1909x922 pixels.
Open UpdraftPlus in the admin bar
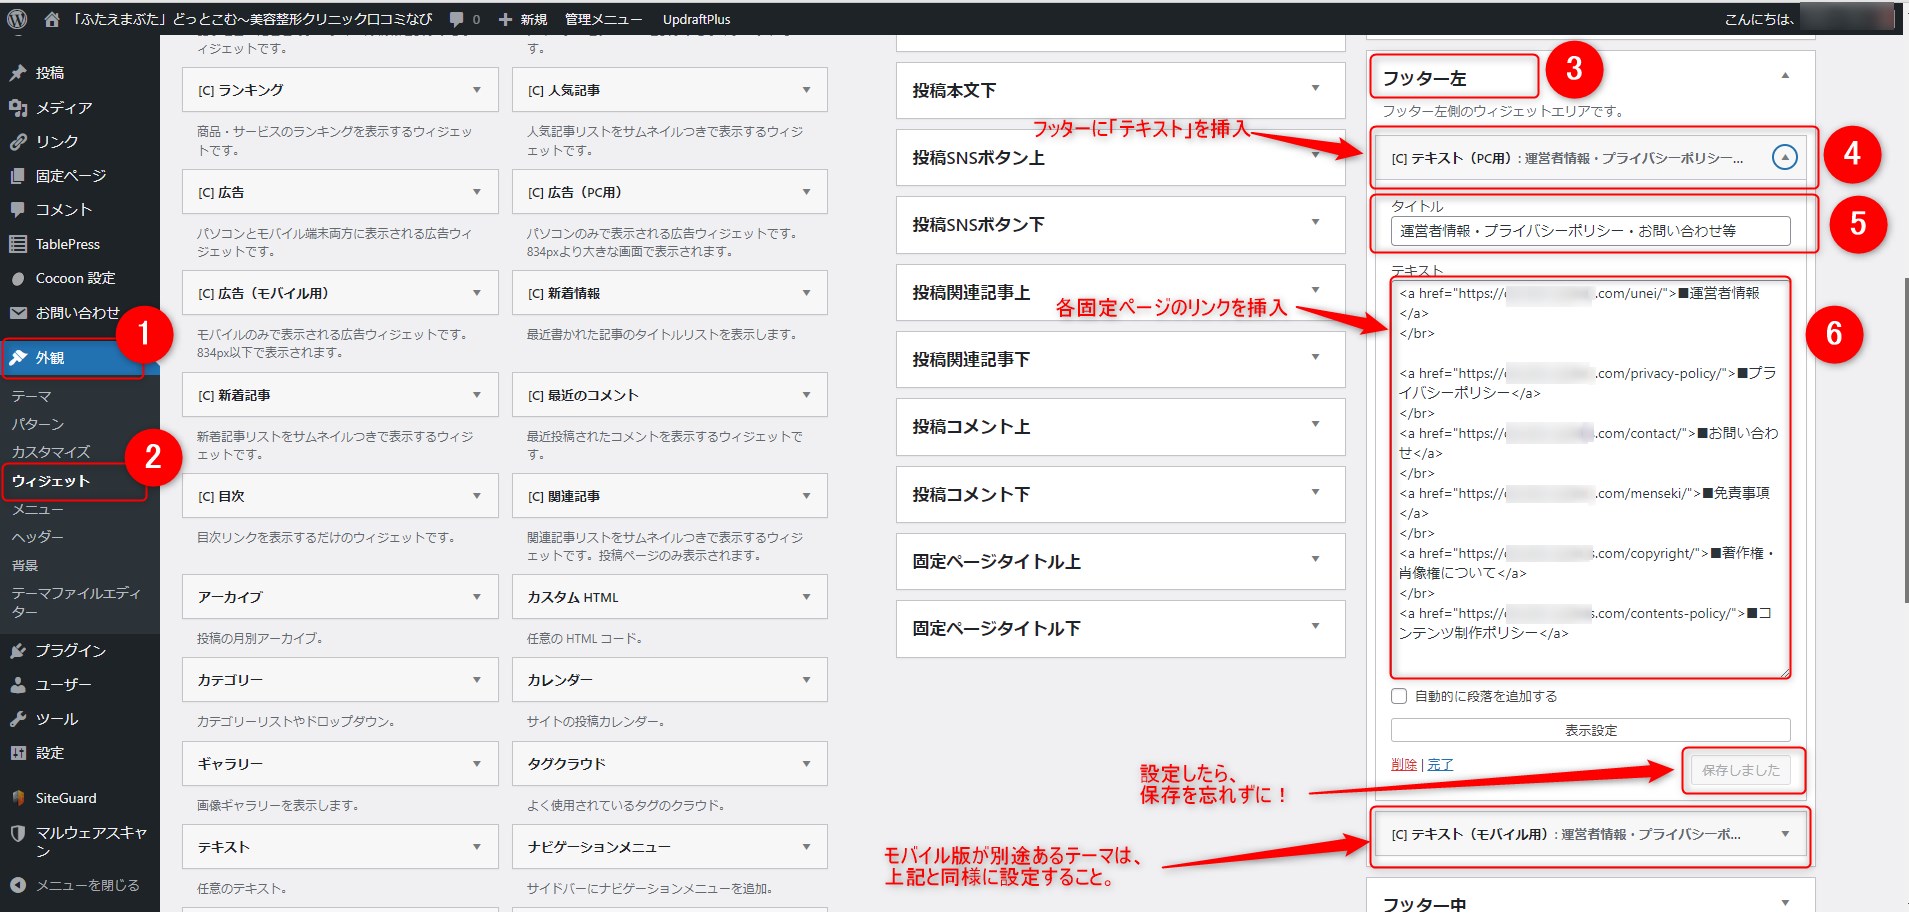point(696,19)
